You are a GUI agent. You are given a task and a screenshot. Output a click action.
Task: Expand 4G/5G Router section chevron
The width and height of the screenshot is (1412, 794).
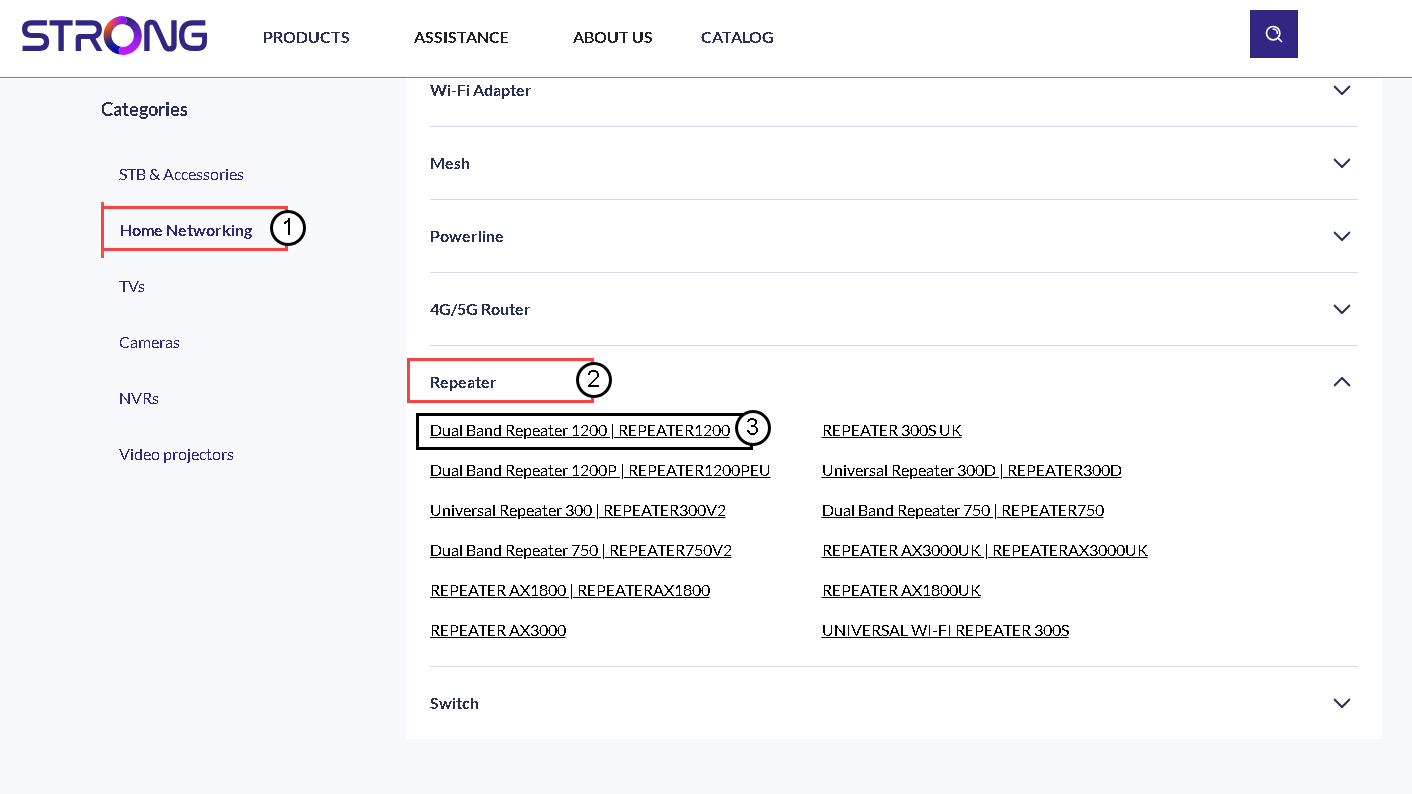1342,309
